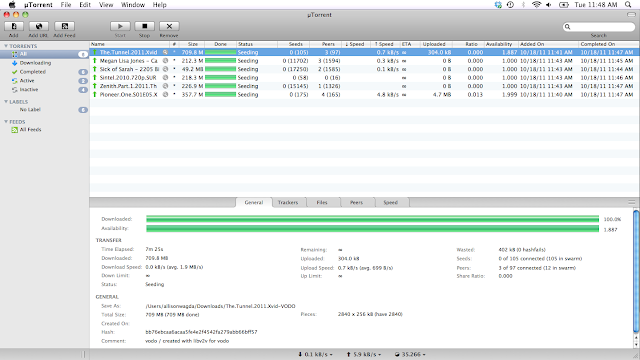Select Active filter in sidebar

[27, 81]
